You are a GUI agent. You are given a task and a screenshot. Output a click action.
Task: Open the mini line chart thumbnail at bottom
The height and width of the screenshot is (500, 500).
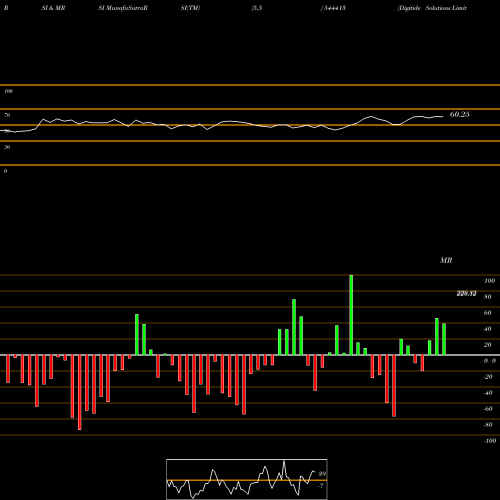click(x=247, y=479)
